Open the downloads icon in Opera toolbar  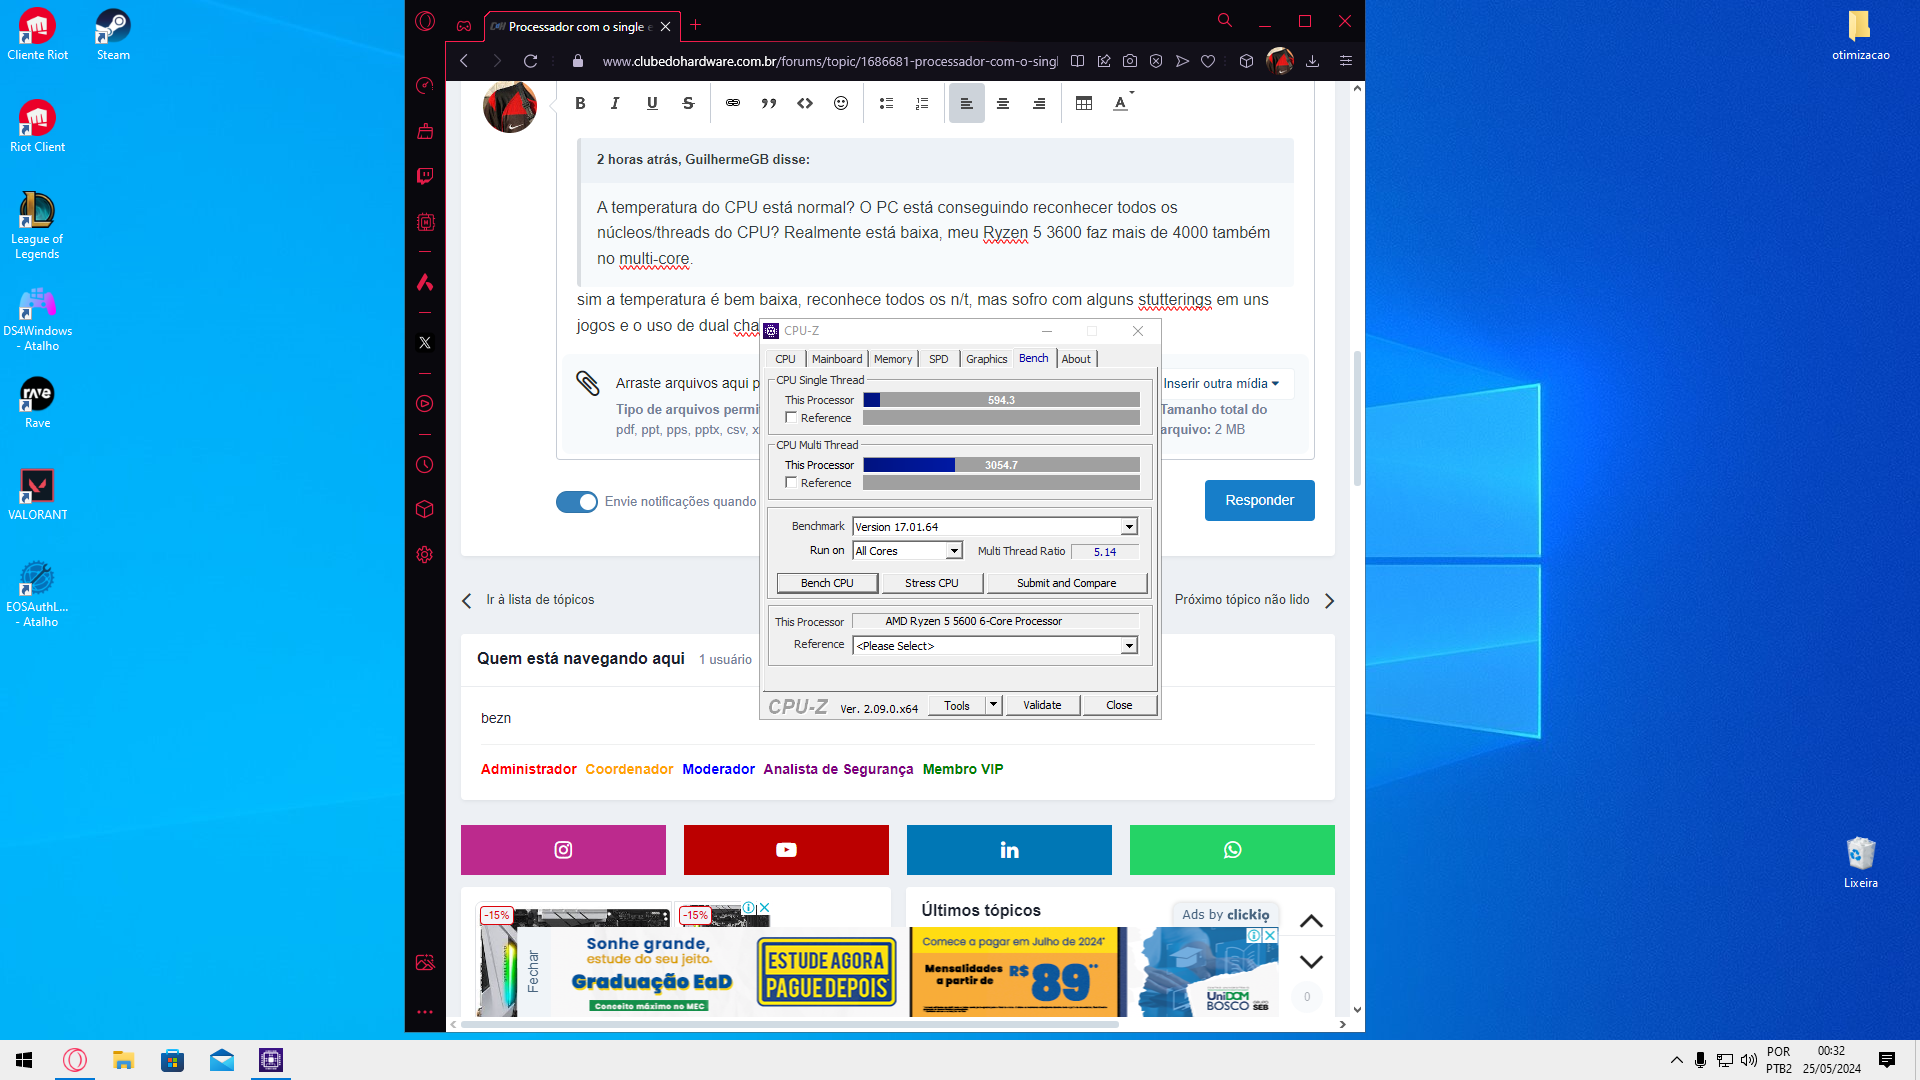coord(1313,61)
